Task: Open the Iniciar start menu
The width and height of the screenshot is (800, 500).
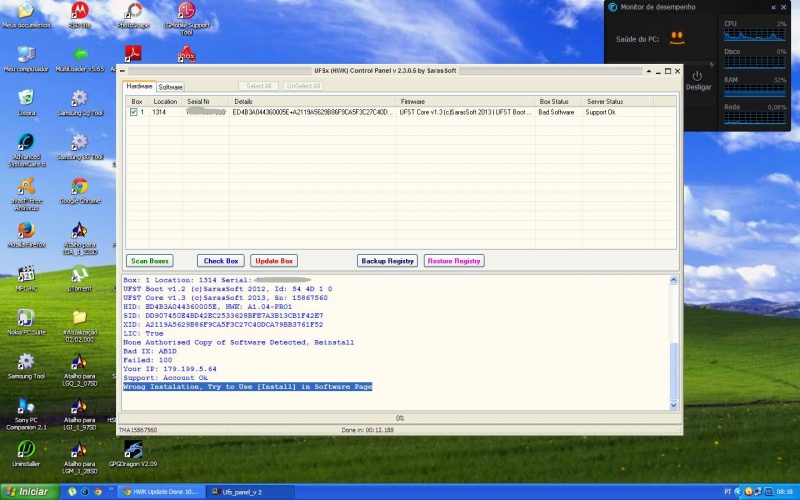Action: (x=30, y=492)
